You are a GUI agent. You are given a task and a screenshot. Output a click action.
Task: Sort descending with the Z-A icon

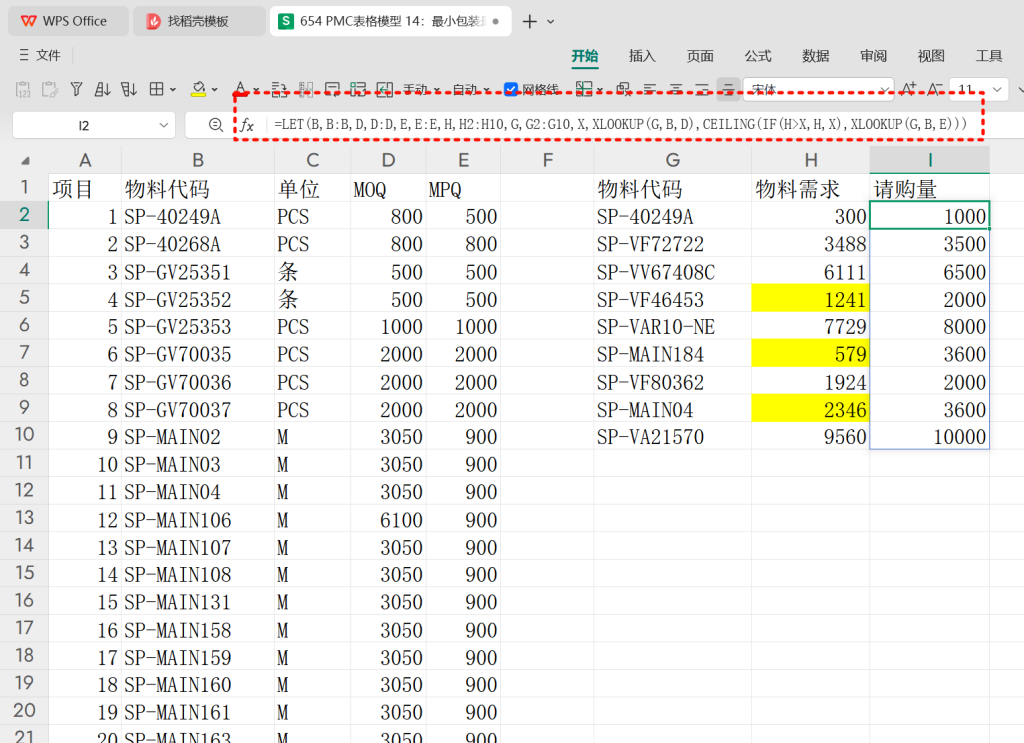pyautogui.click(x=129, y=89)
